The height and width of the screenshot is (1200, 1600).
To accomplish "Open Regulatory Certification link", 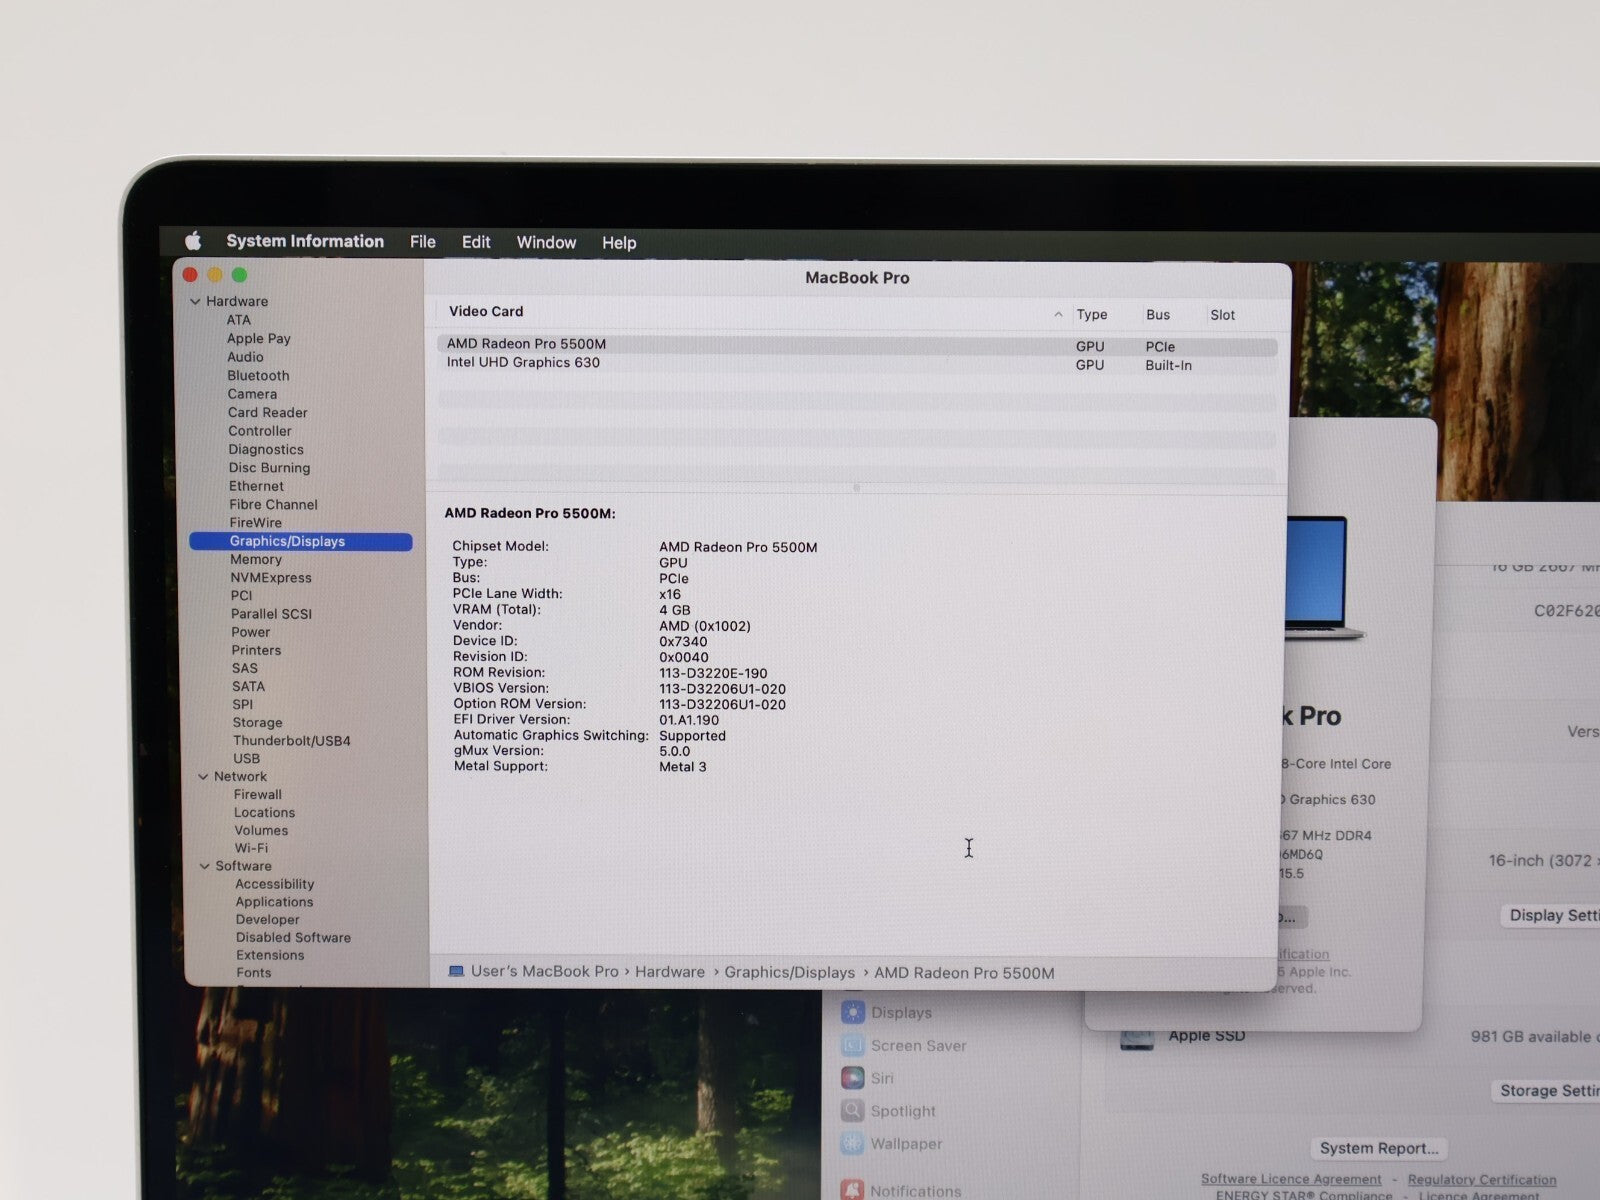I will (1482, 1180).
